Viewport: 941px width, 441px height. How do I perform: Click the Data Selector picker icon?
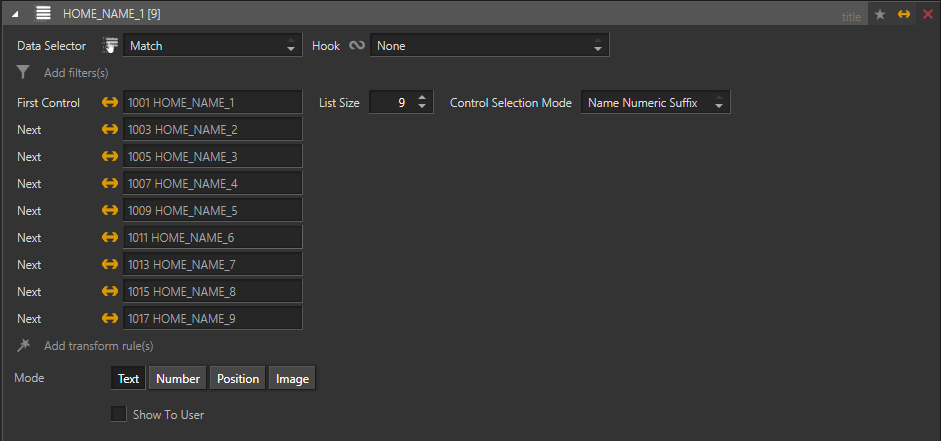point(110,46)
